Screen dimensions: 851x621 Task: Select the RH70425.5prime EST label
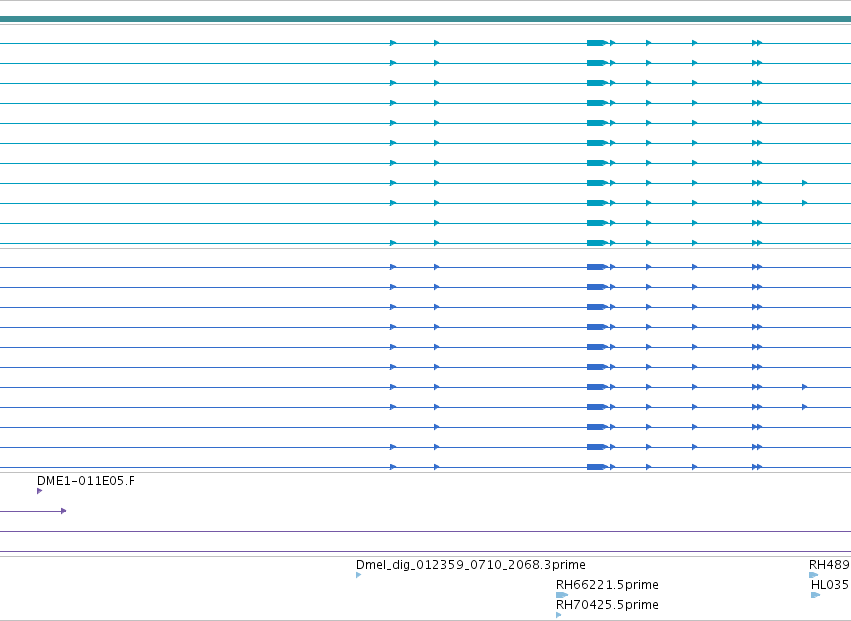click(607, 605)
